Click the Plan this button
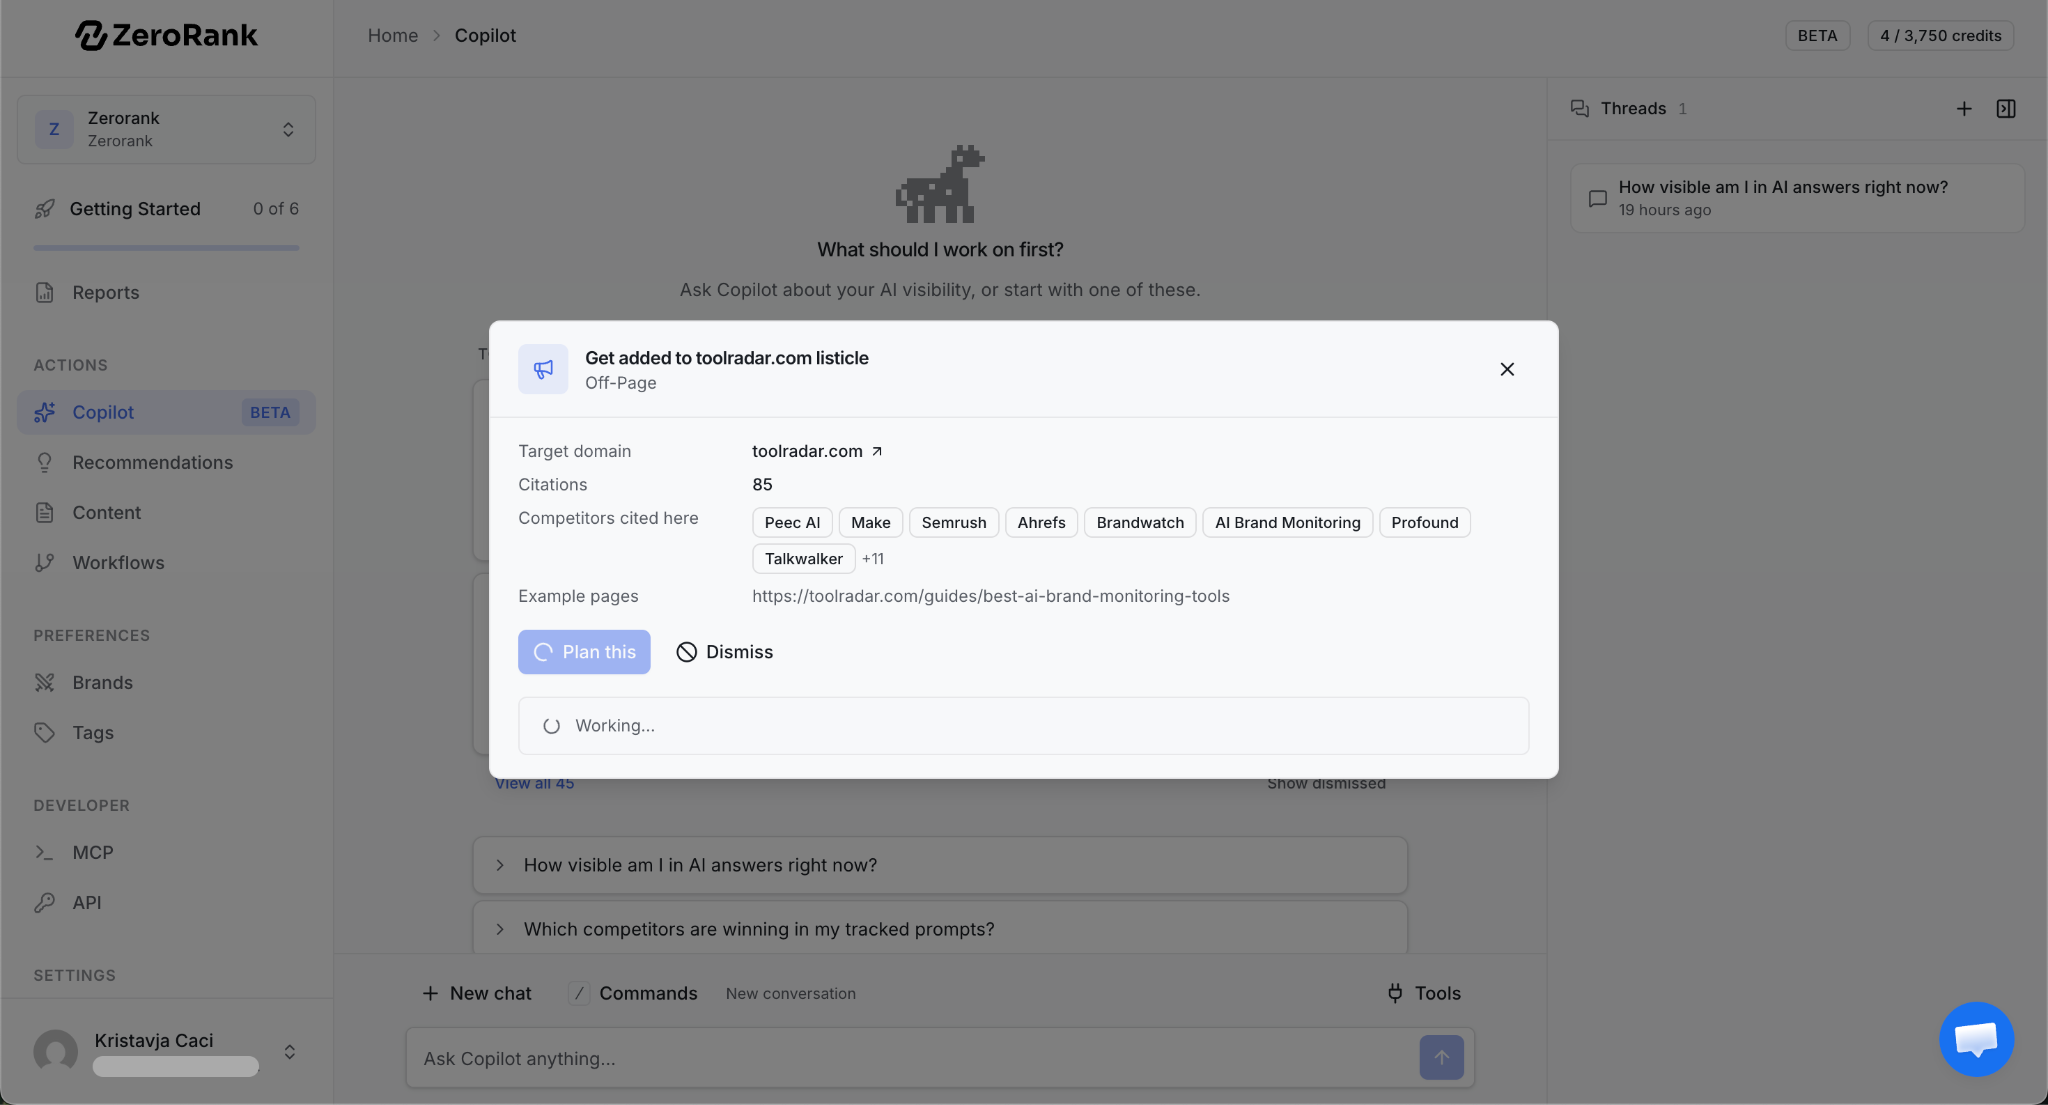 coord(584,652)
